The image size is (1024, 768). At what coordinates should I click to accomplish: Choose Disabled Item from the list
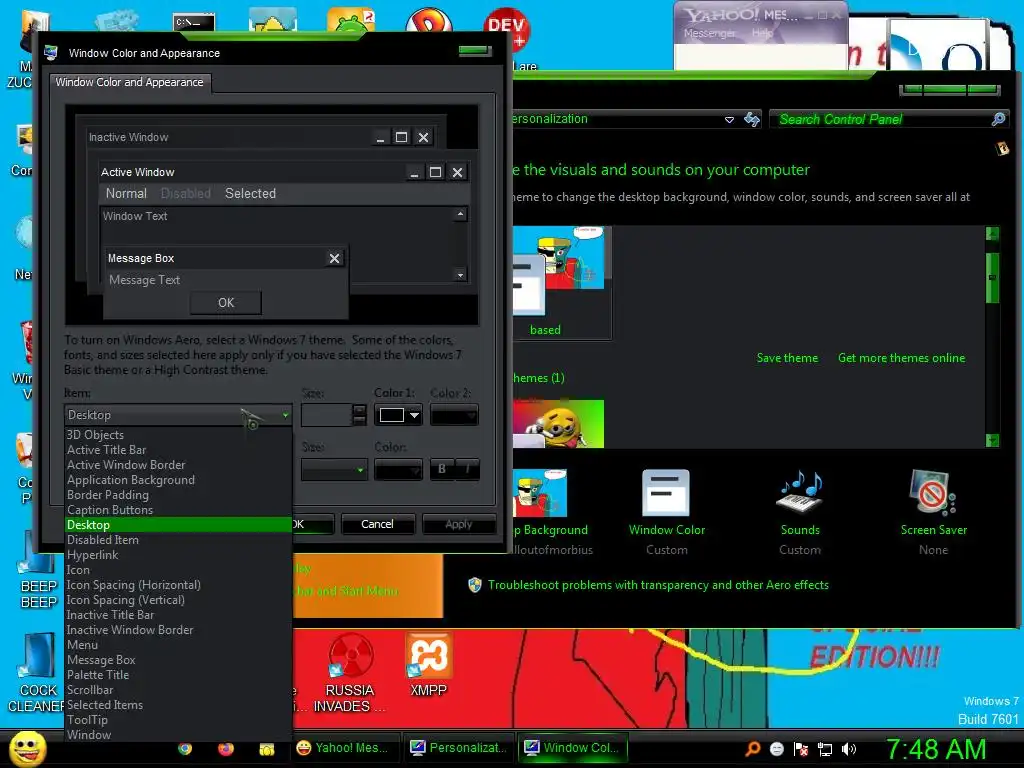[x=178, y=540]
